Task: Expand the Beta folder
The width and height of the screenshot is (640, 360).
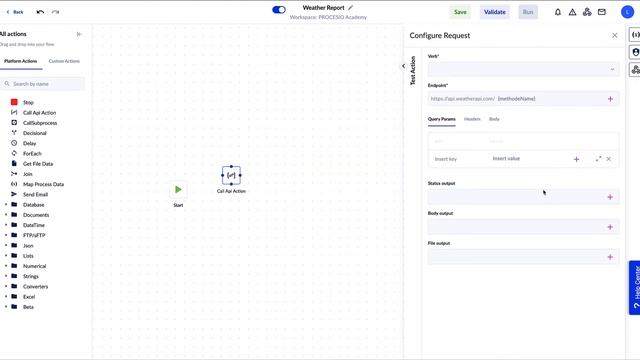Action: click(x=6, y=307)
